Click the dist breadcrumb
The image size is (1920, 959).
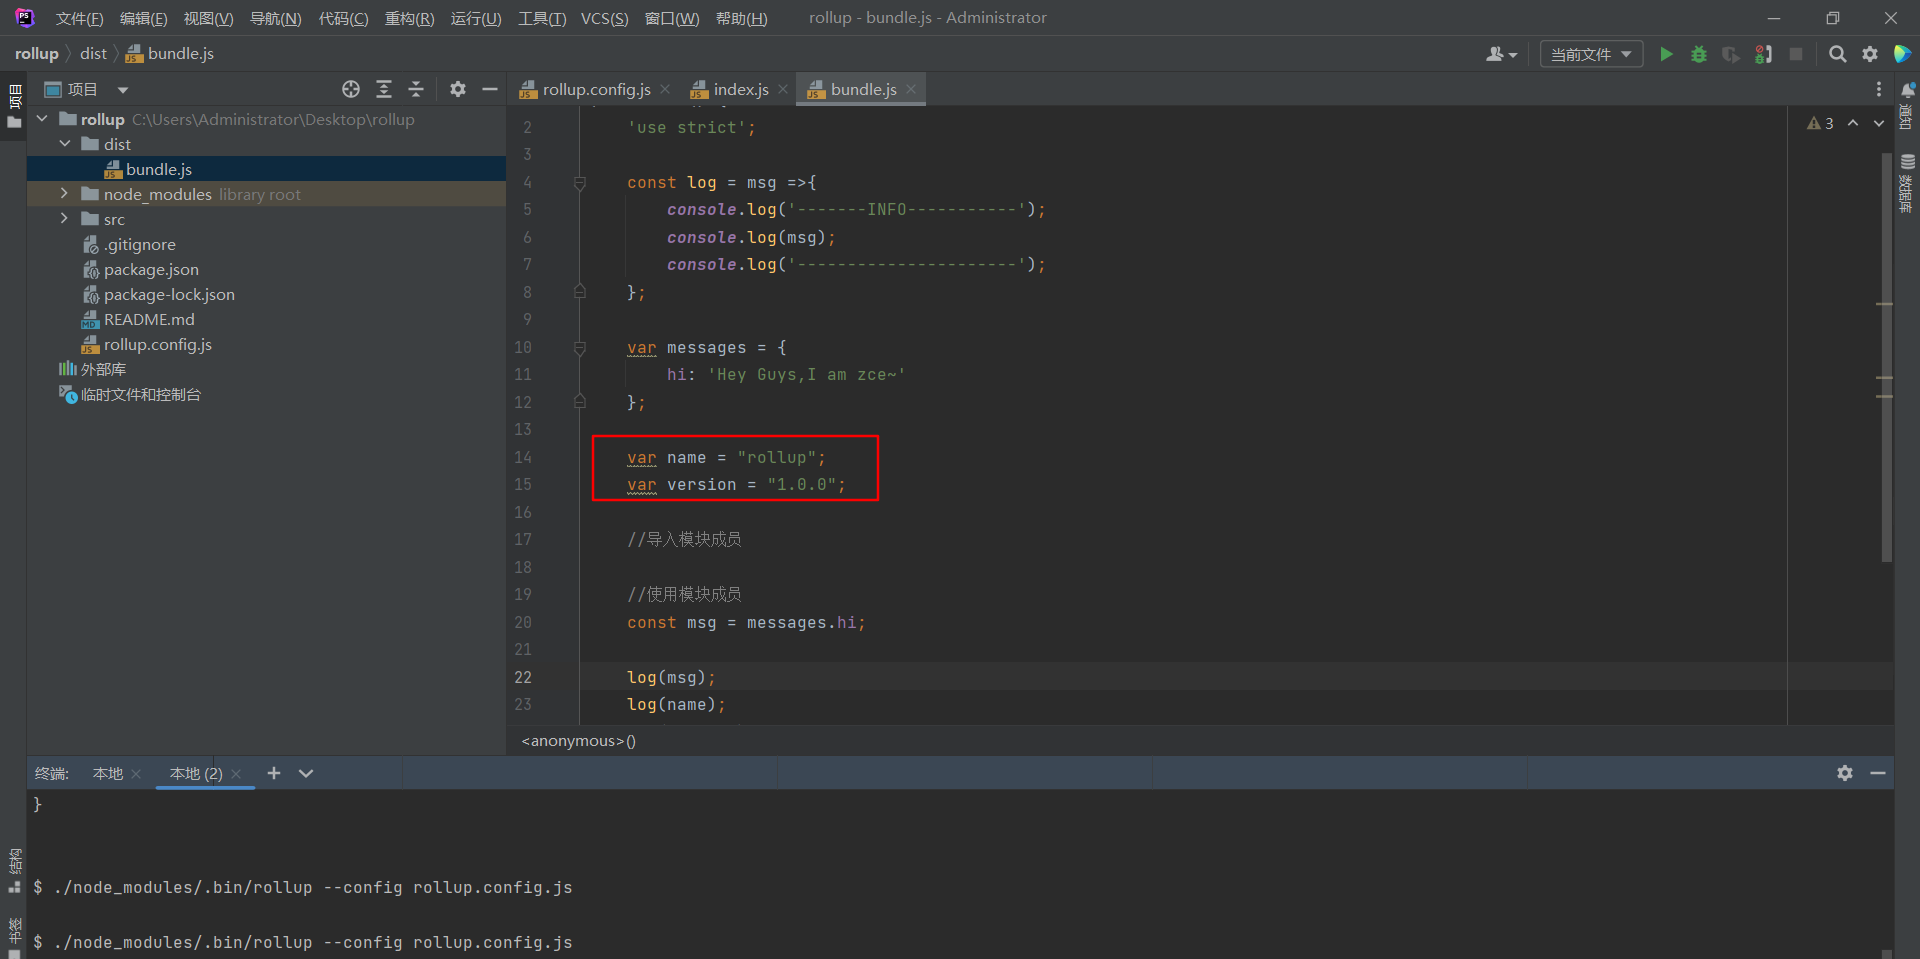(94, 54)
